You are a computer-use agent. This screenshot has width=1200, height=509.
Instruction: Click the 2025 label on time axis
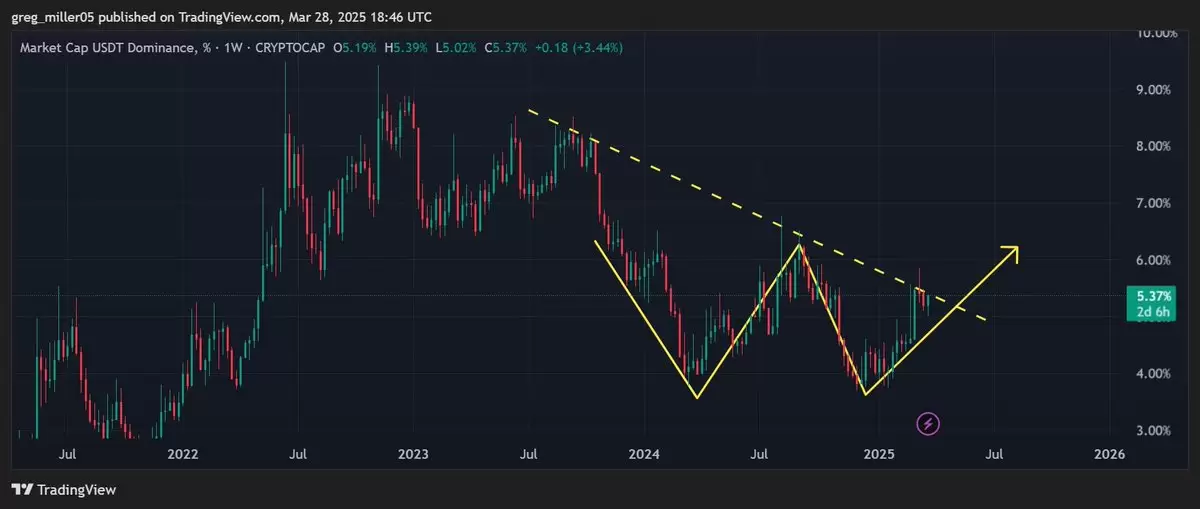[x=879, y=454]
